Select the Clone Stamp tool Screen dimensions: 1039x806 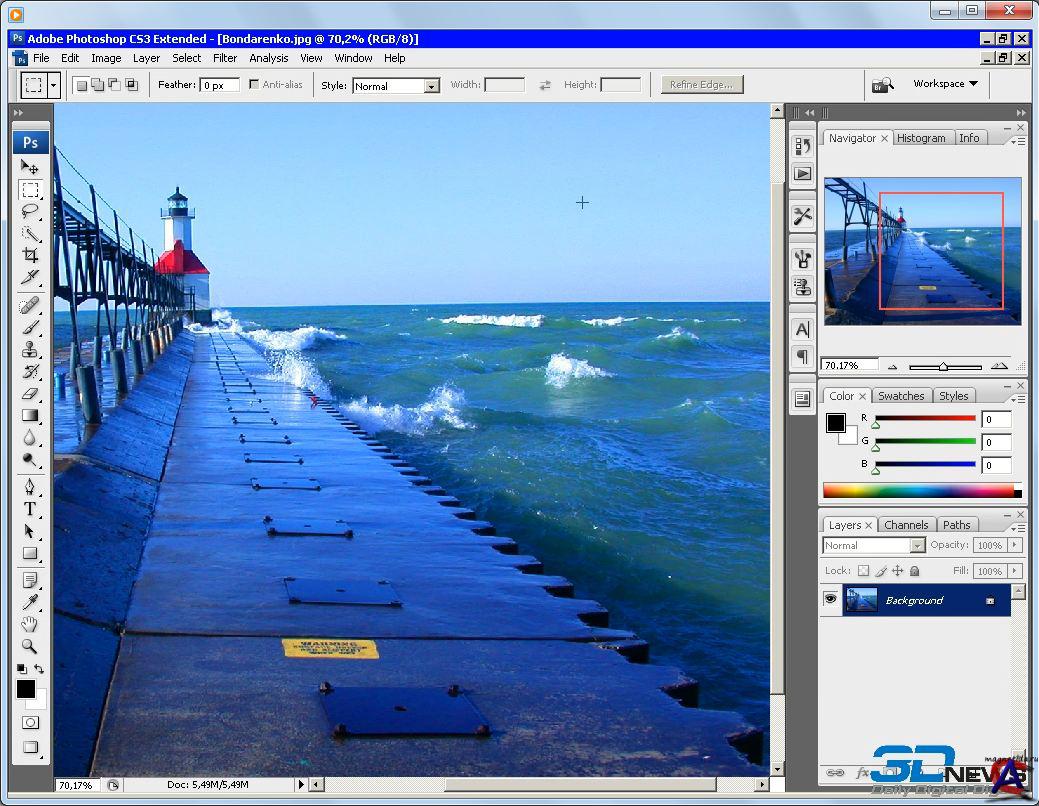[x=30, y=349]
